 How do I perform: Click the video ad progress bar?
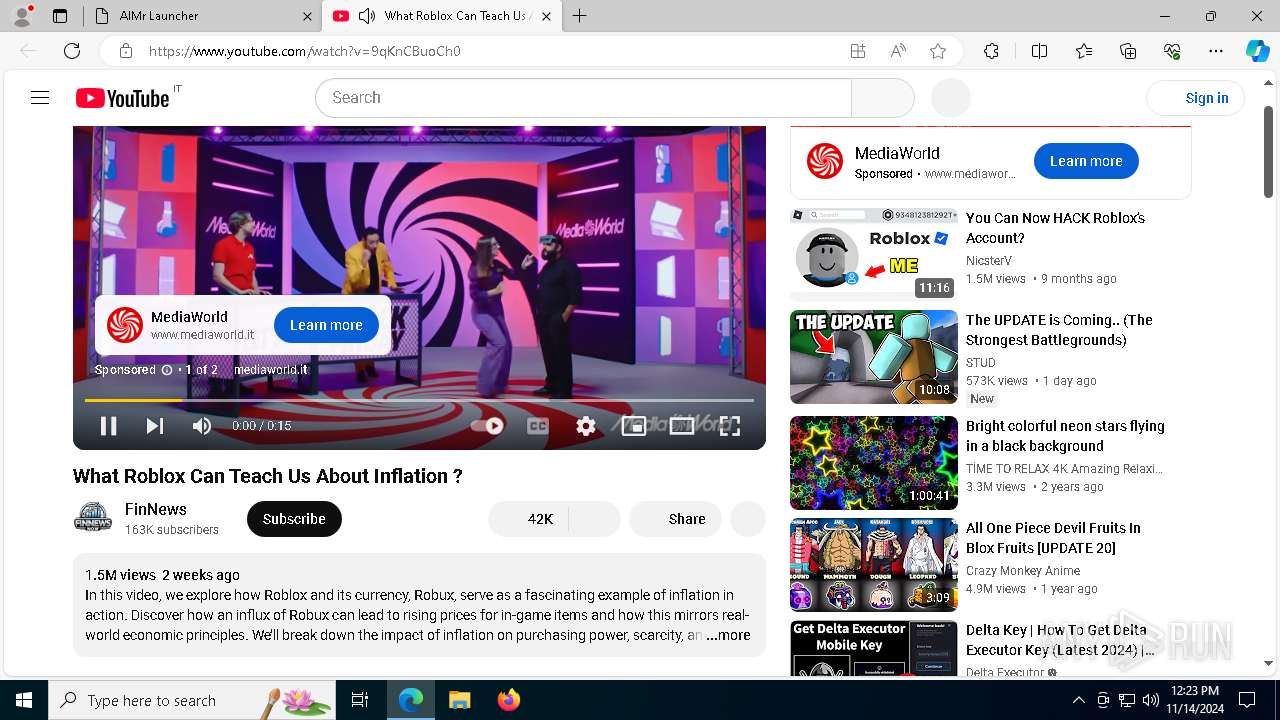(x=419, y=400)
